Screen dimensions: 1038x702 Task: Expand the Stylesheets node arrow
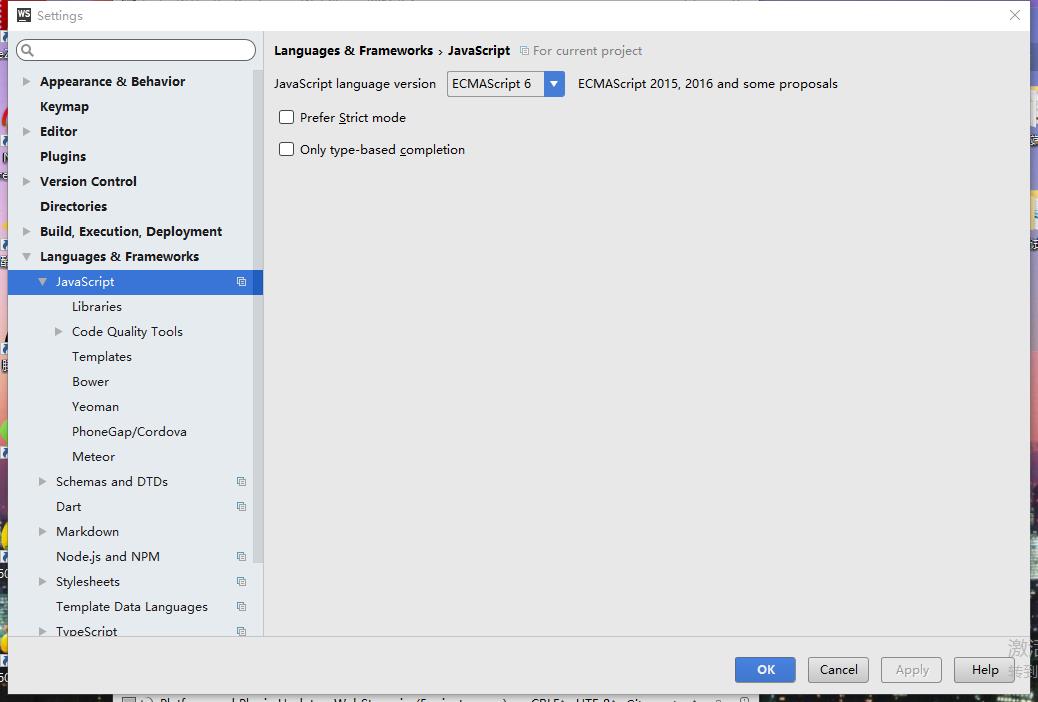pos(42,581)
